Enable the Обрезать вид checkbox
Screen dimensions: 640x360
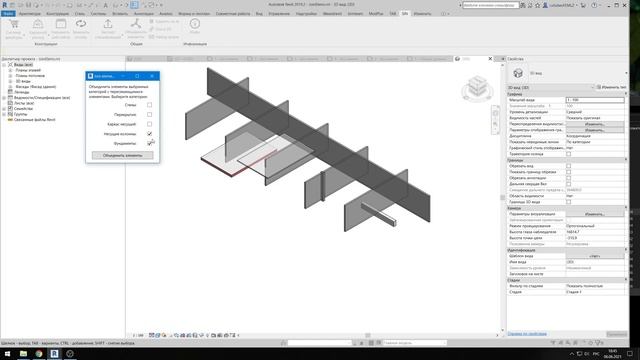point(568,166)
